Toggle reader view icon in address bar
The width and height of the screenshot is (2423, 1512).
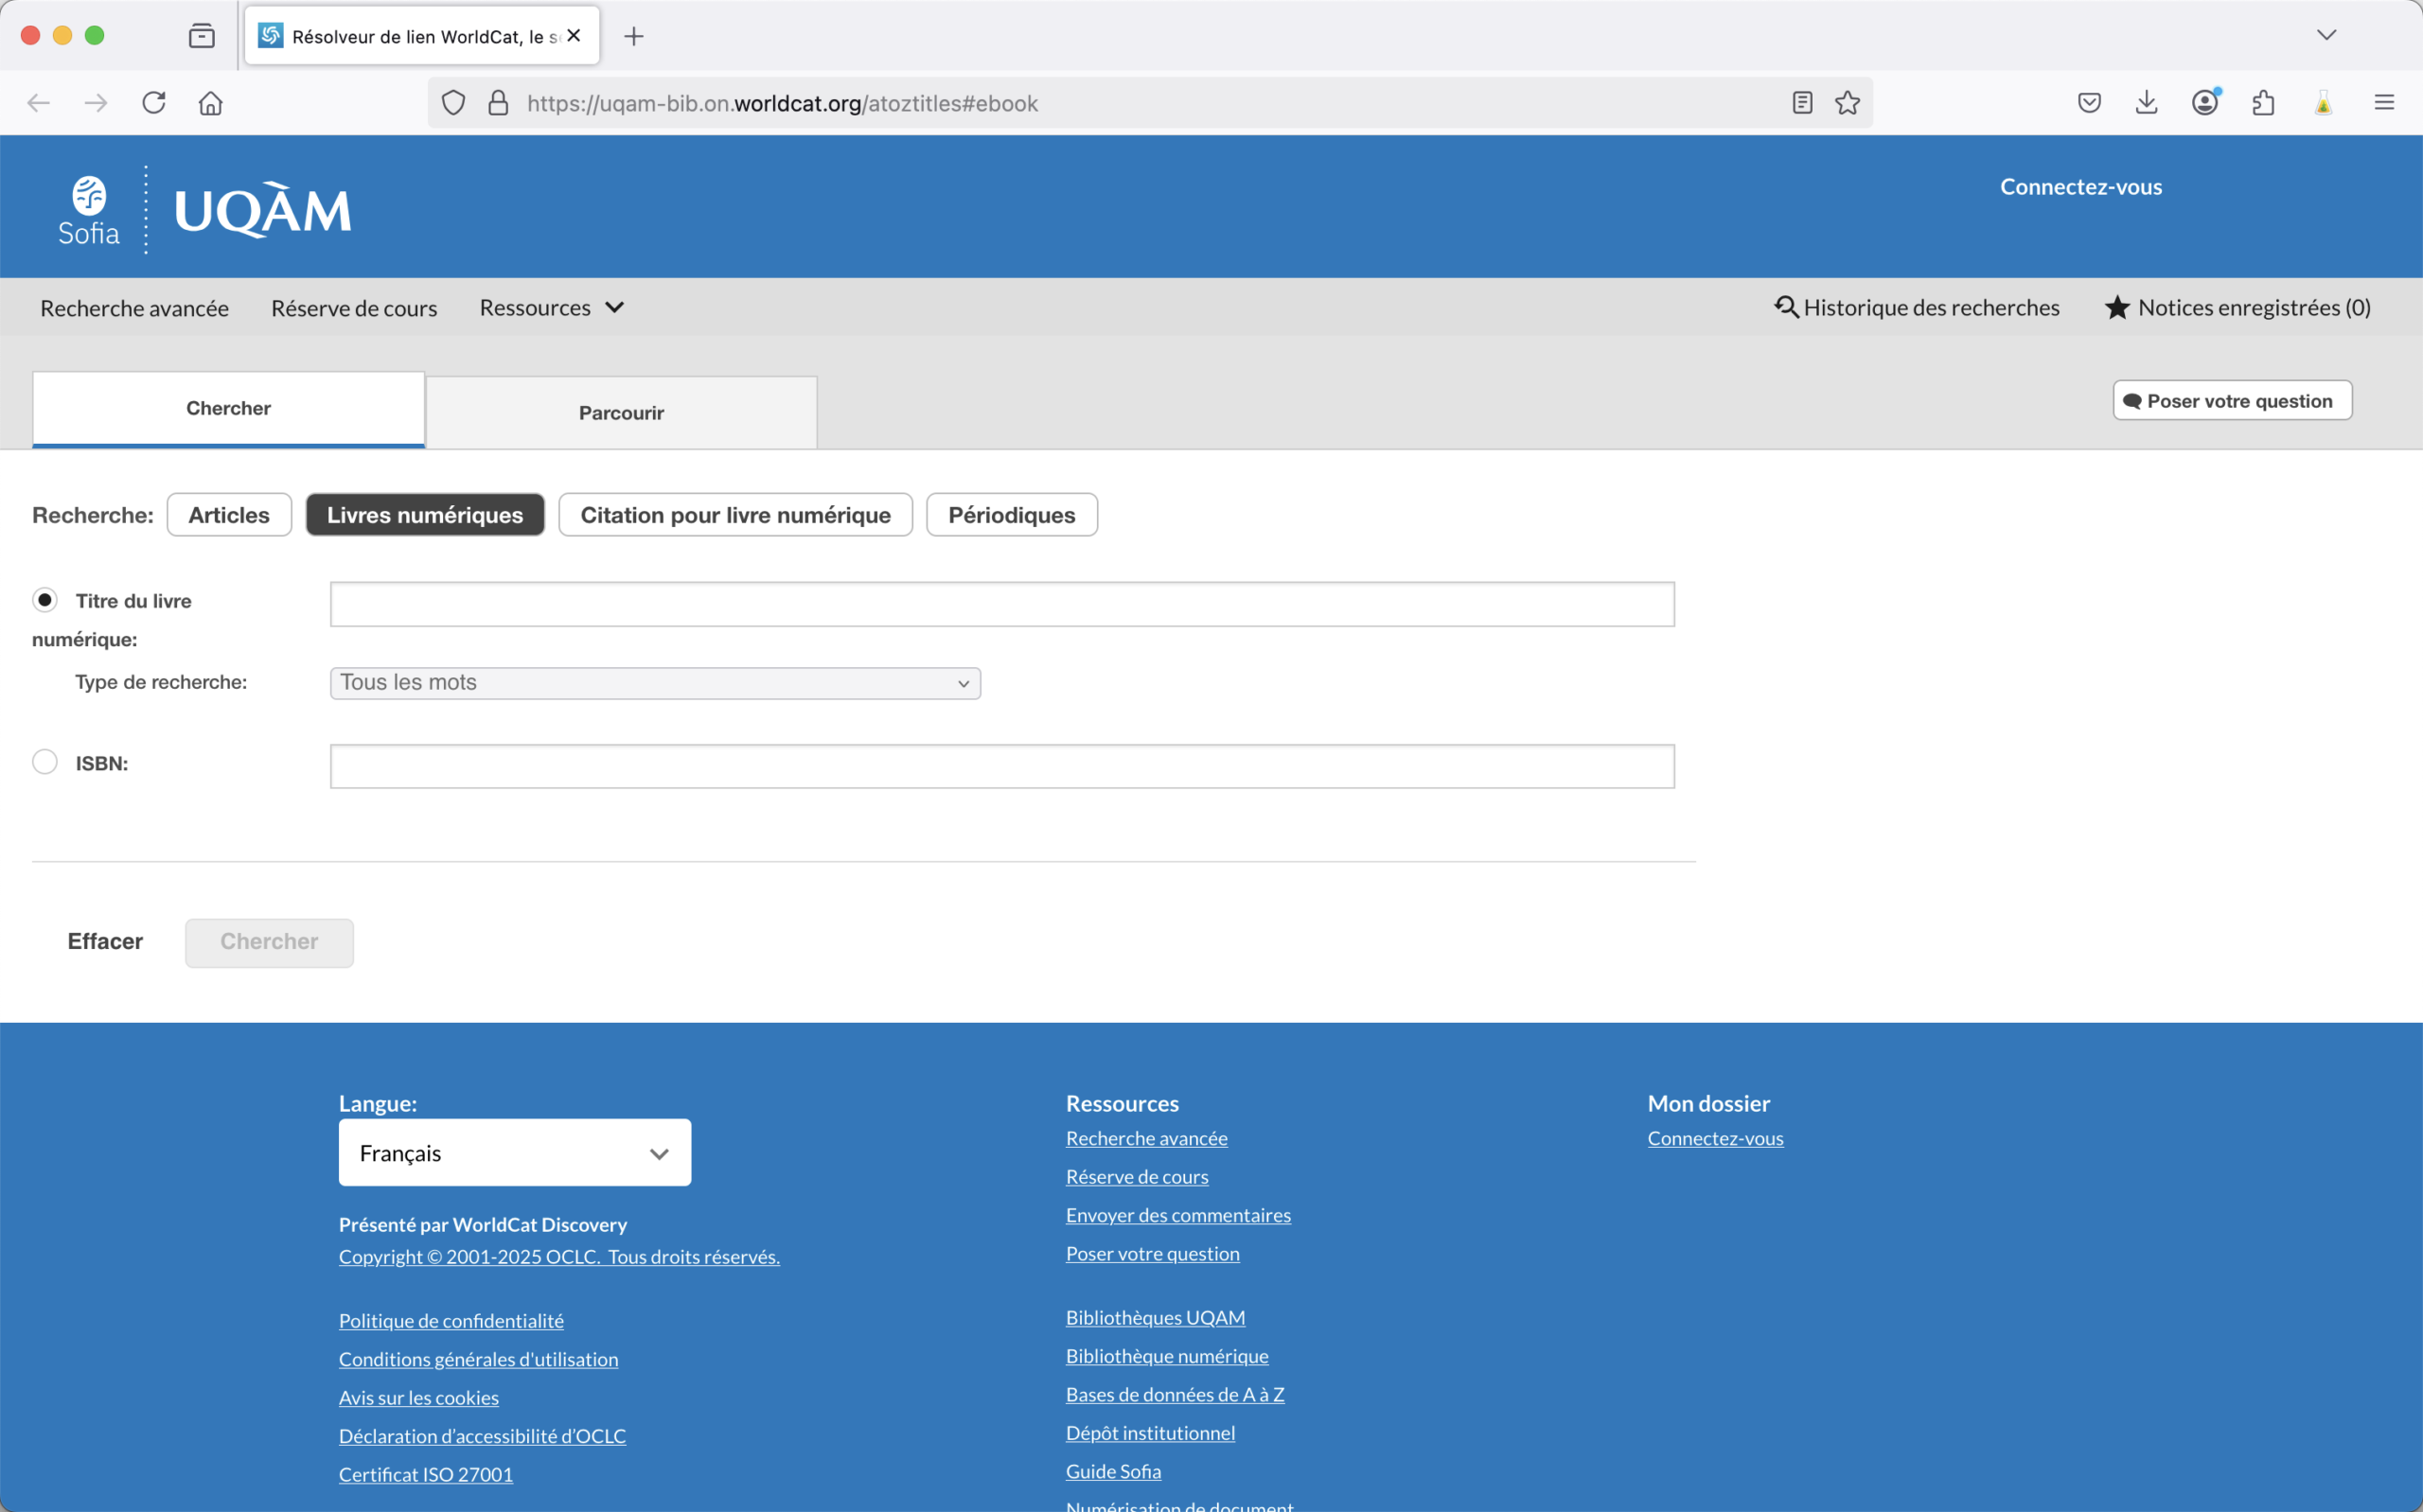[x=1802, y=103]
